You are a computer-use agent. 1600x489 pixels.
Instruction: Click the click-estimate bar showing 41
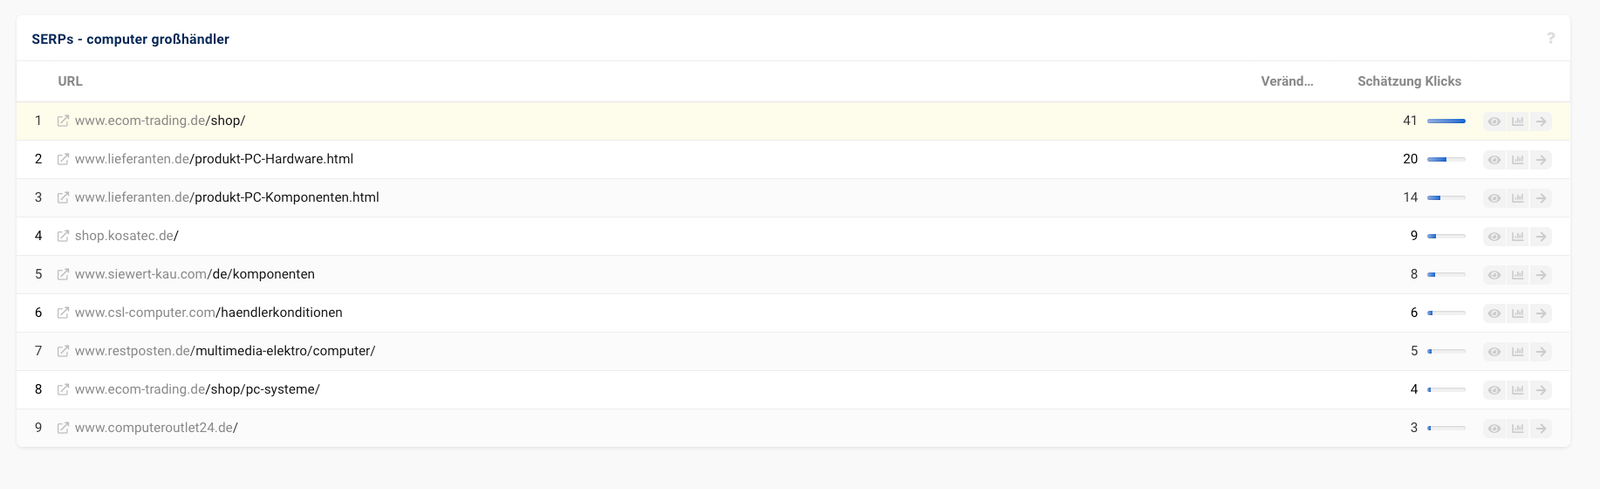(1446, 121)
